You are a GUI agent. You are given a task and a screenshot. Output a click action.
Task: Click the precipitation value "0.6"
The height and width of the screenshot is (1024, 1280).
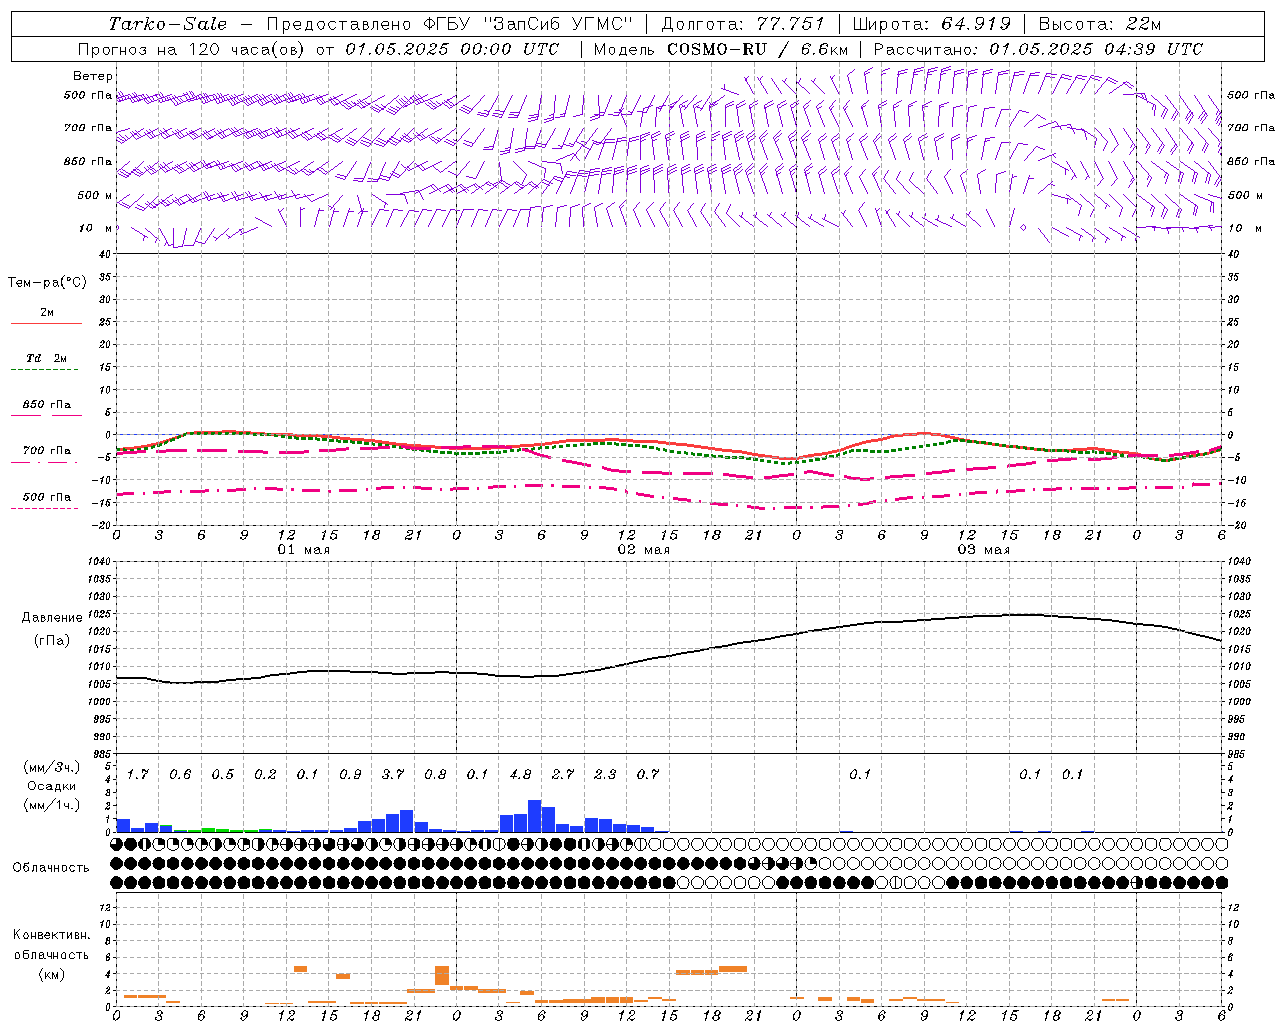[x=180, y=775]
